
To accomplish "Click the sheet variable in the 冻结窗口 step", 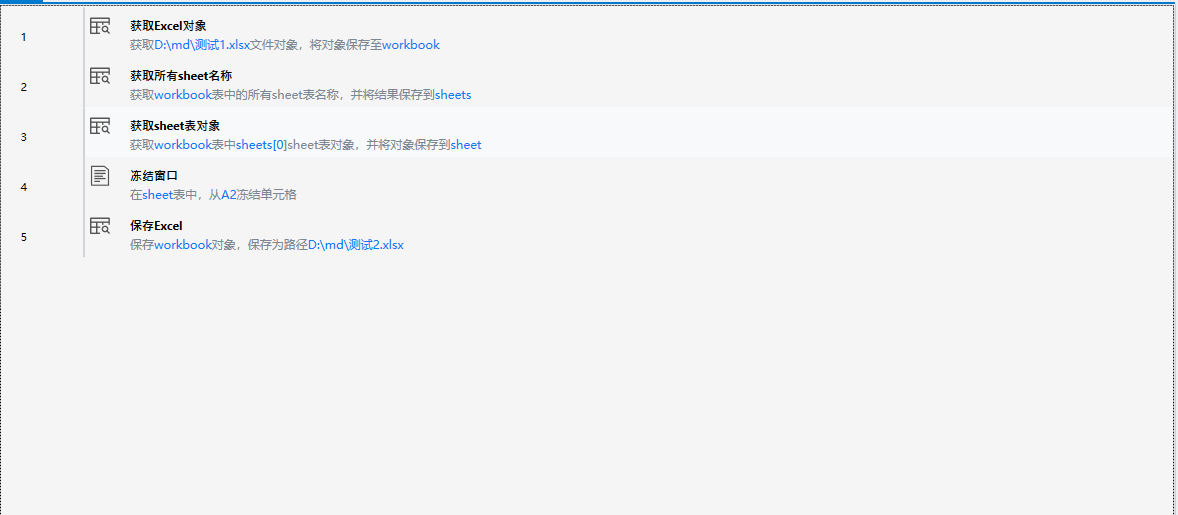I will coord(158,195).
